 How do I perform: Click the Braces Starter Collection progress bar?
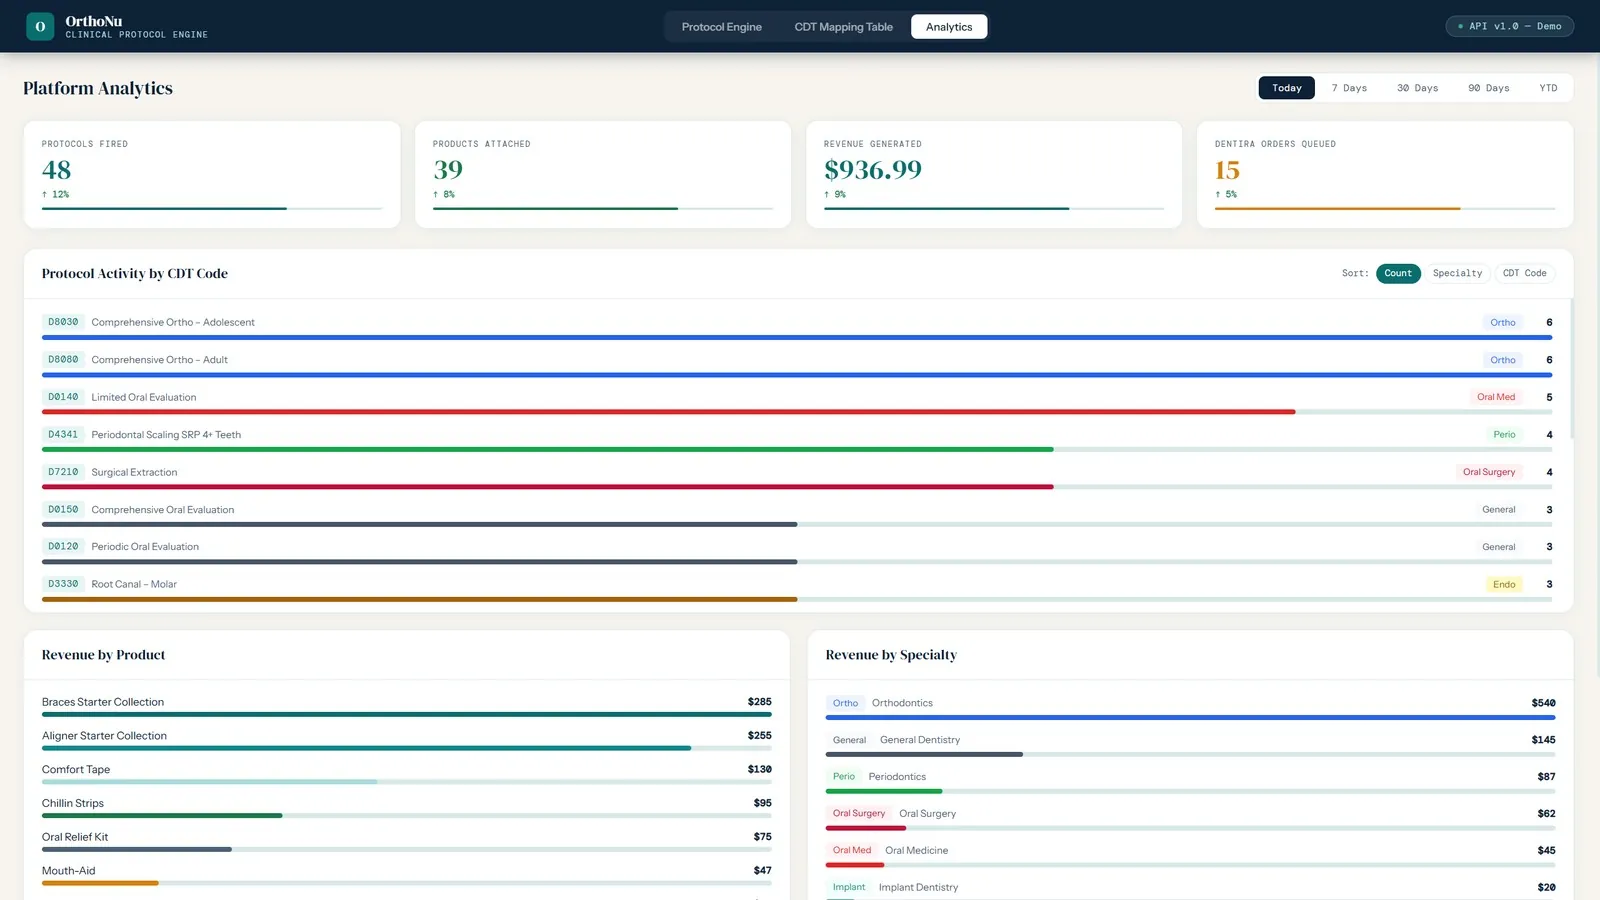pyautogui.click(x=407, y=714)
